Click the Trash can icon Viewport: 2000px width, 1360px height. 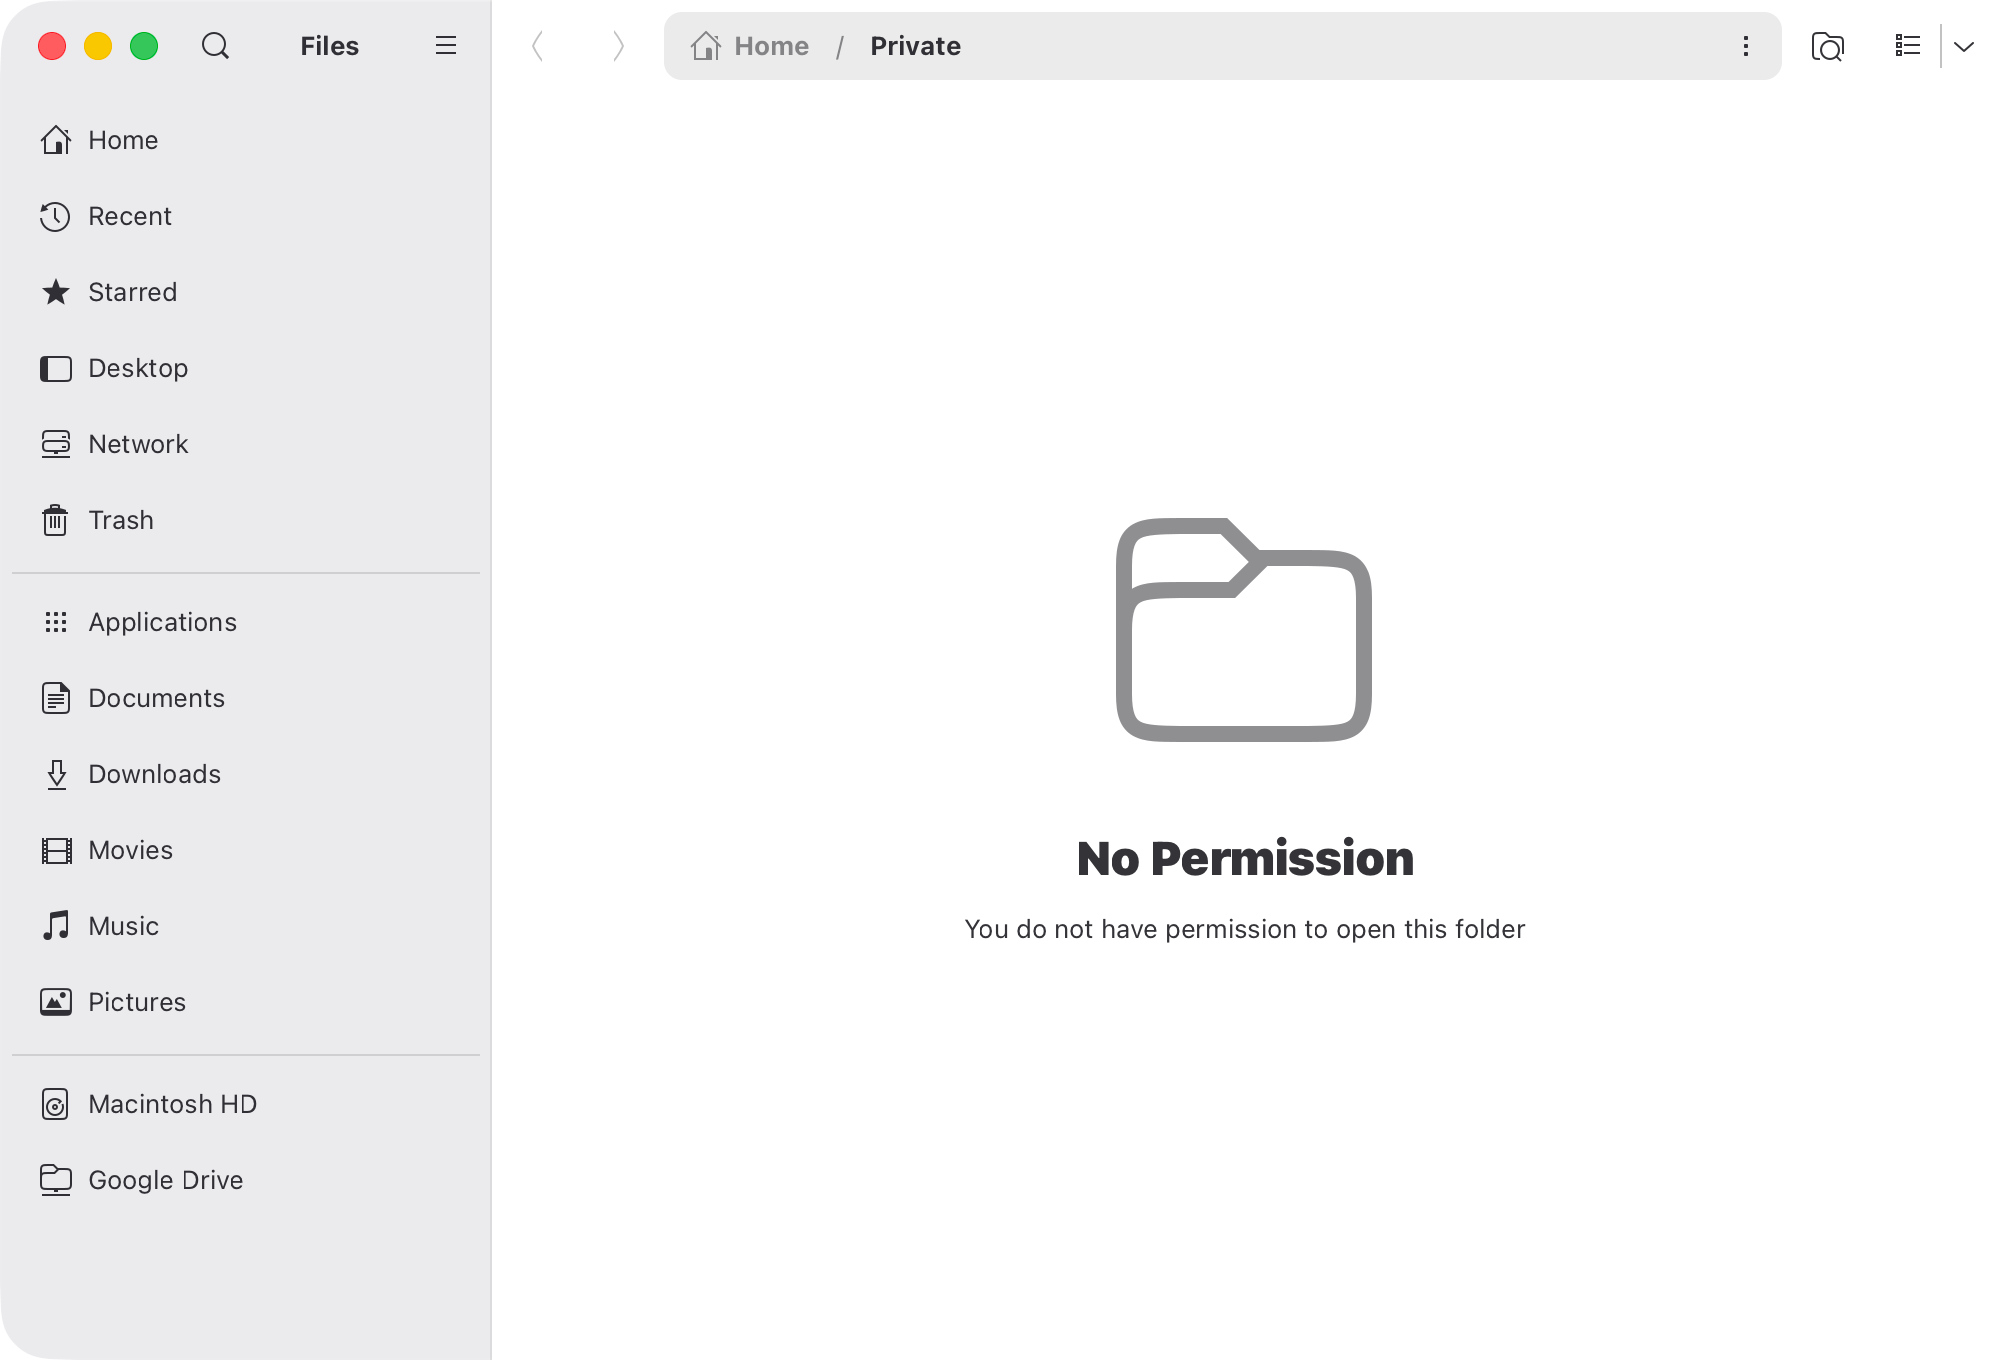[x=56, y=520]
